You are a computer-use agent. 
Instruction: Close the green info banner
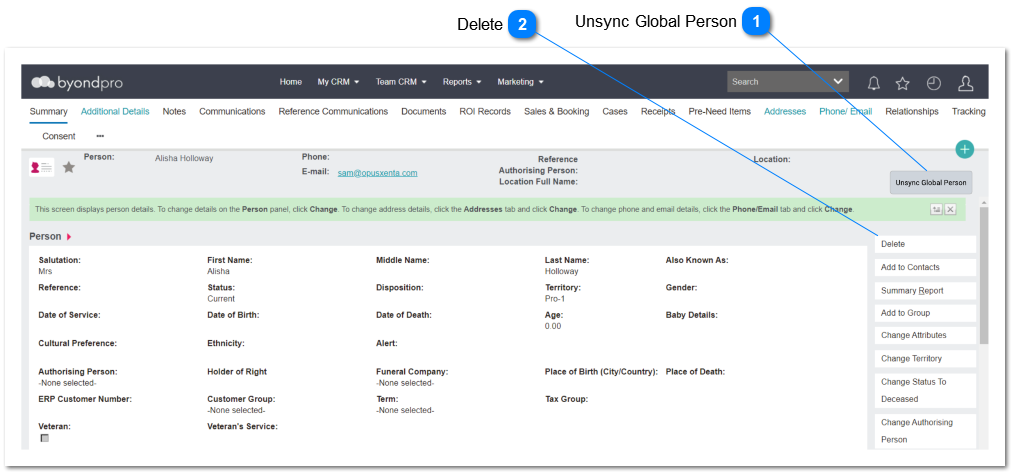pos(950,209)
